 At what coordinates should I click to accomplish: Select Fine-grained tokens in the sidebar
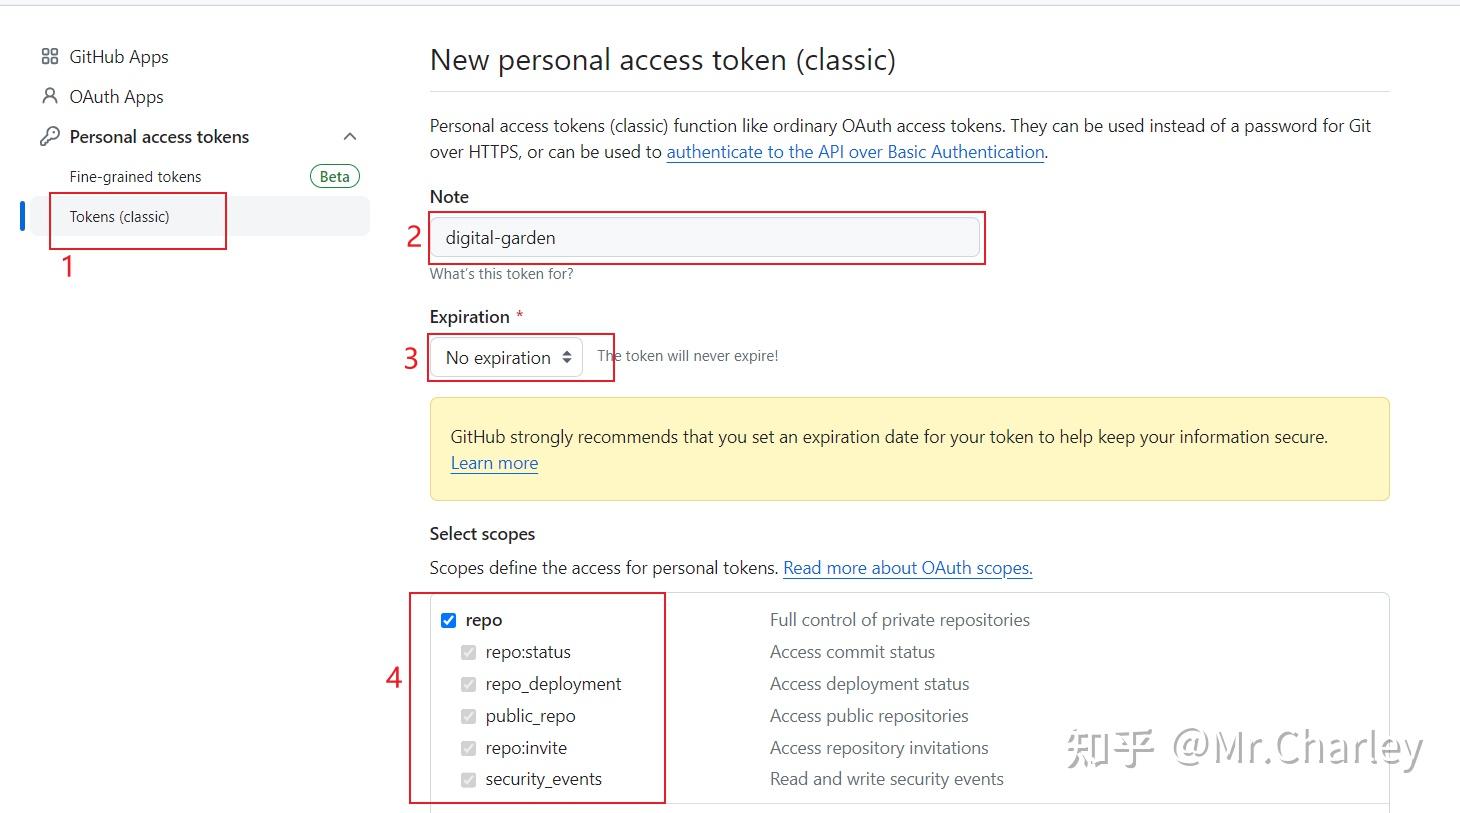135,176
